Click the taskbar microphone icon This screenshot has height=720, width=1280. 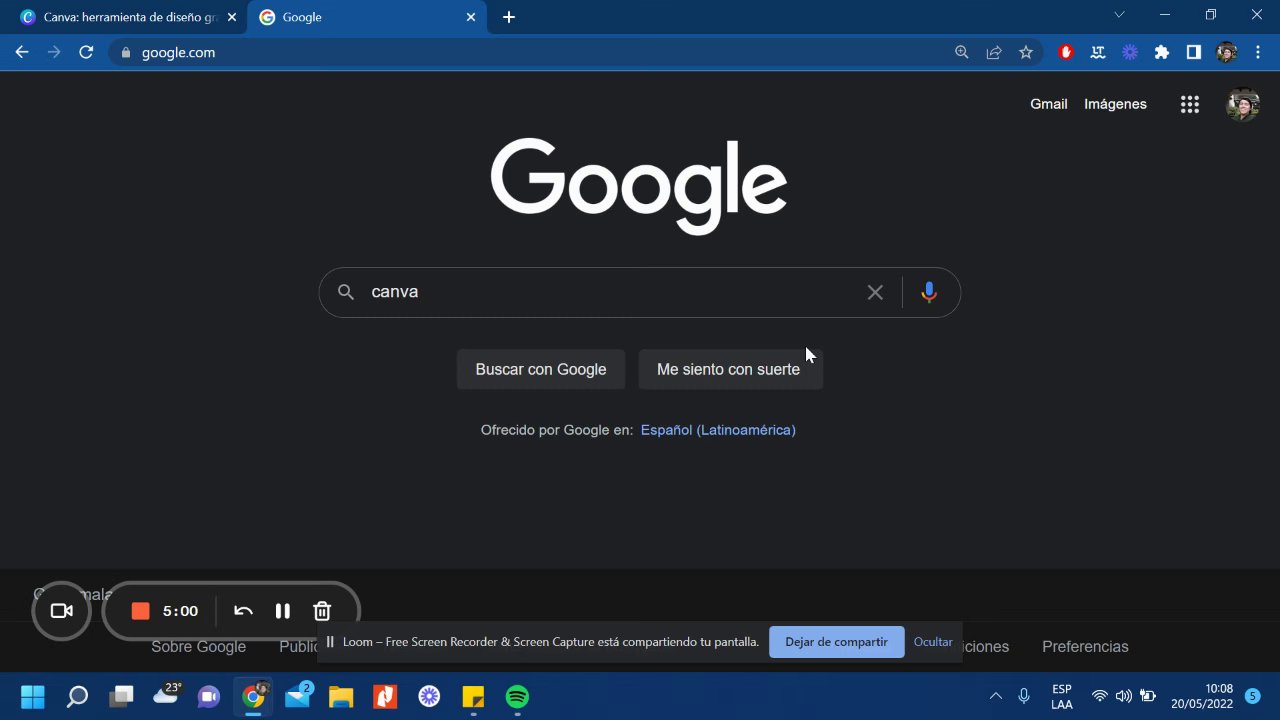1024,696
